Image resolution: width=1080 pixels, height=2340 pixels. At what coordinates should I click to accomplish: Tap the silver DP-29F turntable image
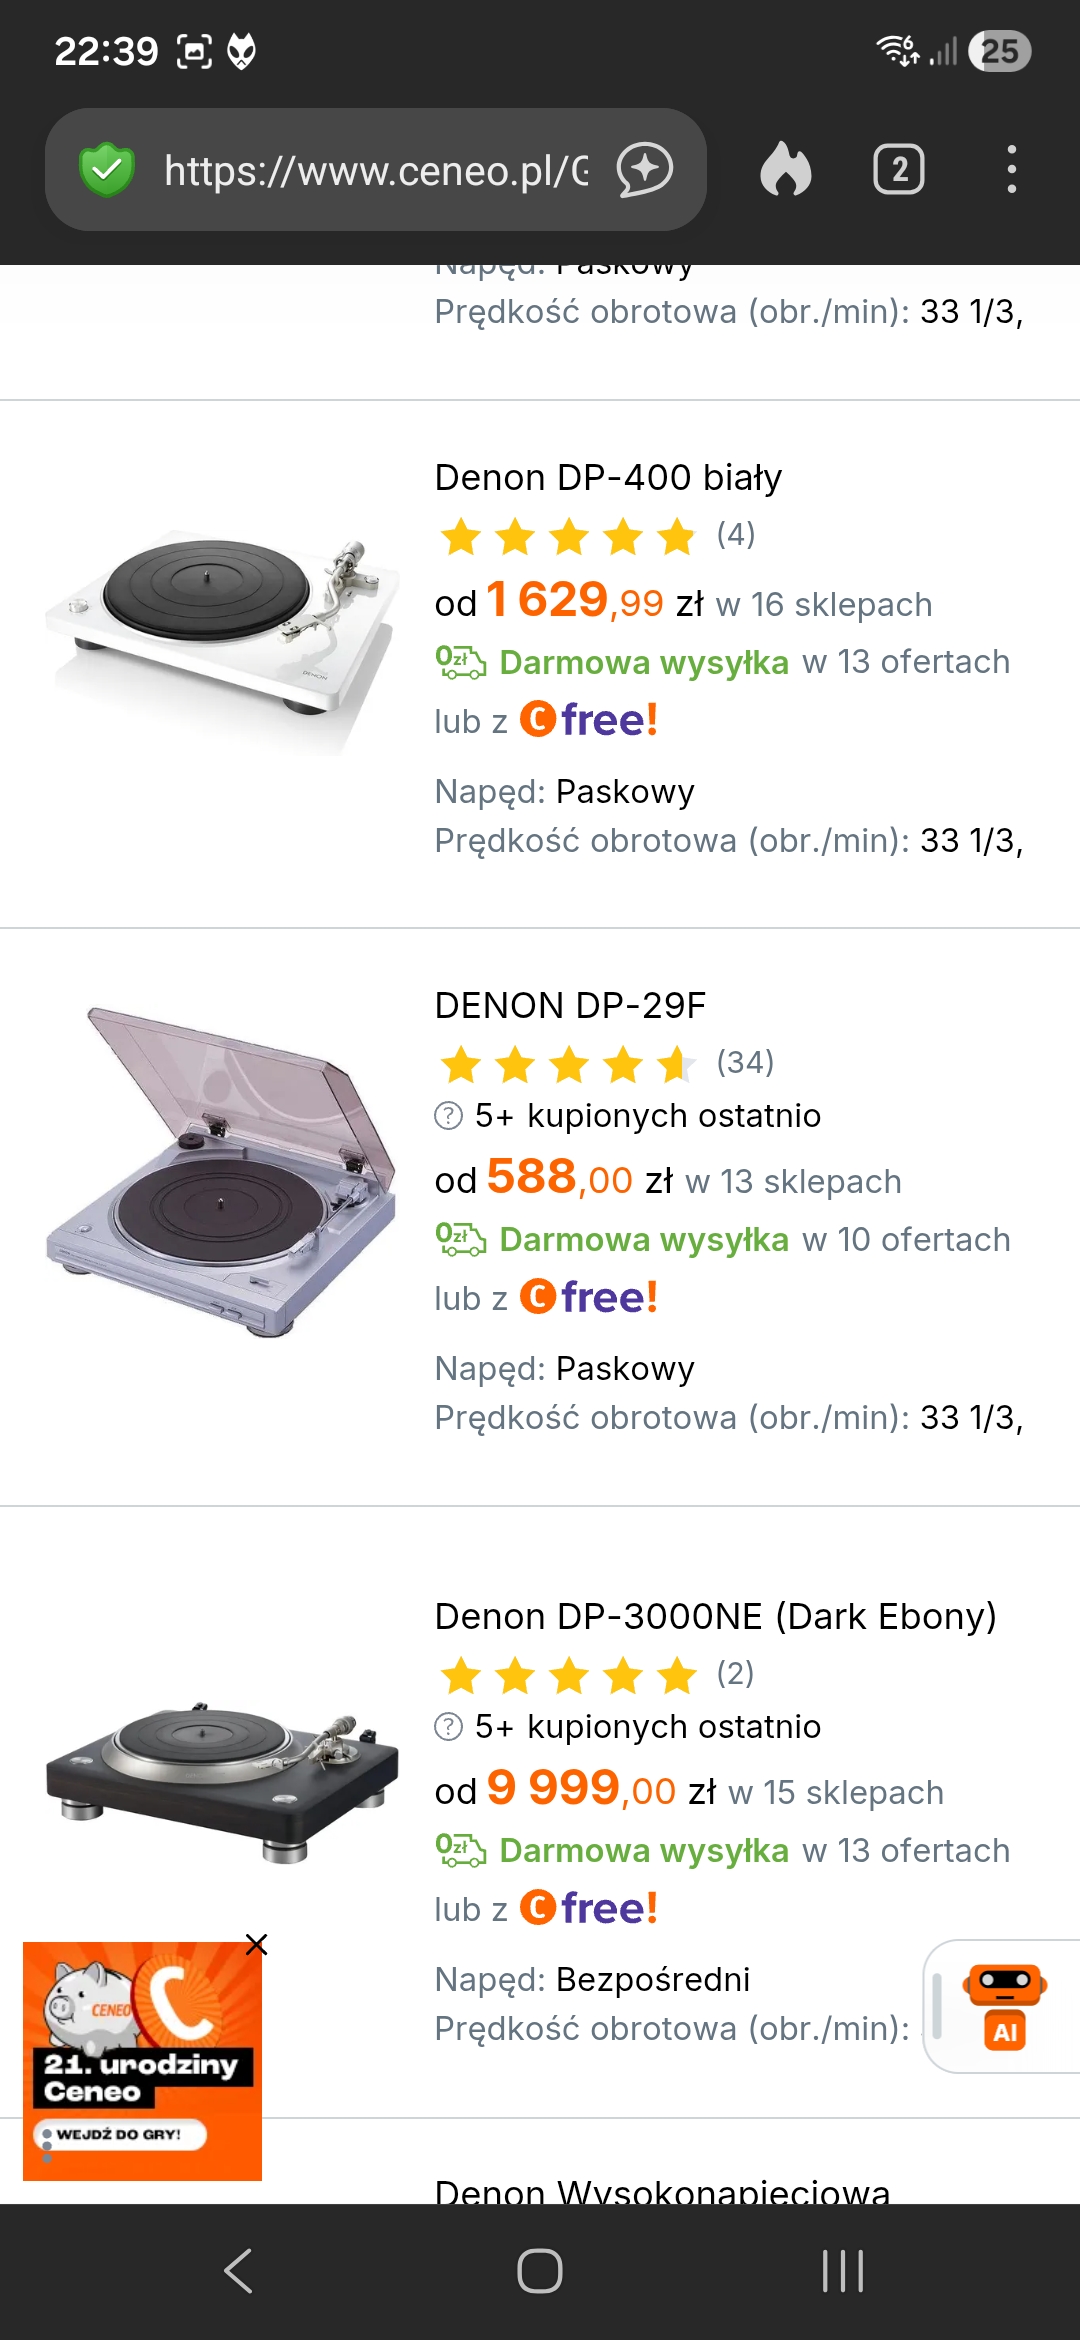pyautogui.click(x=222, y=1170)
